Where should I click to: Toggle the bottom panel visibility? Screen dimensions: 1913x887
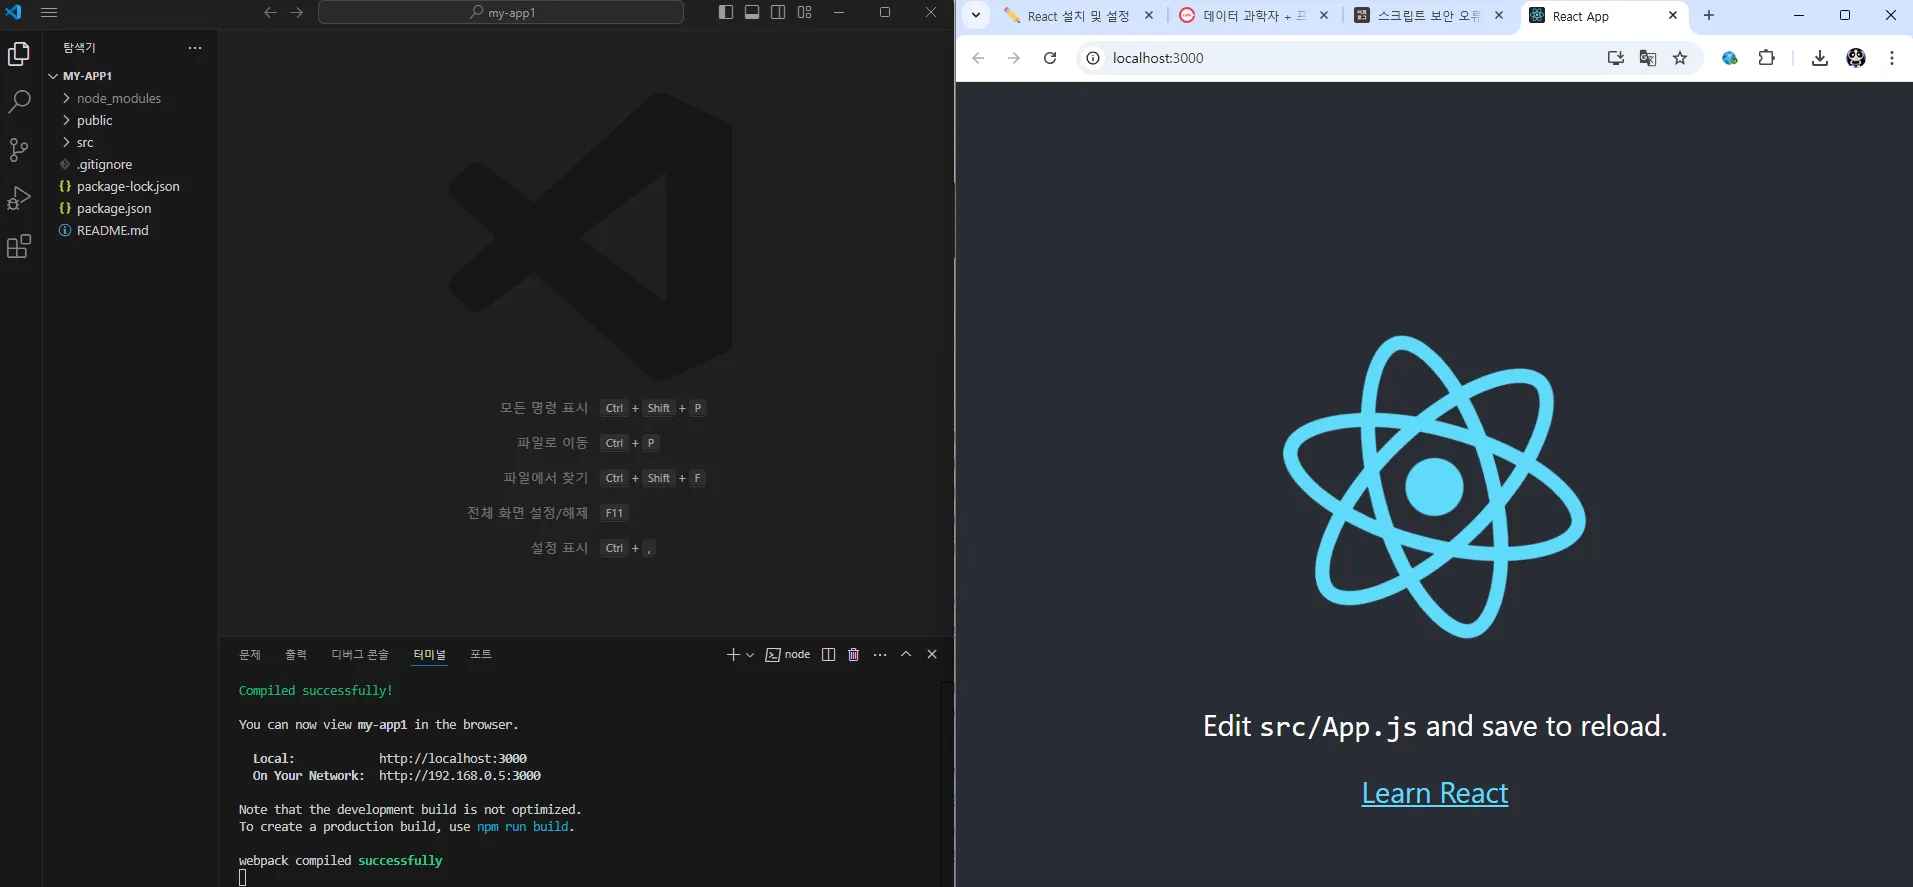(752, 12)
